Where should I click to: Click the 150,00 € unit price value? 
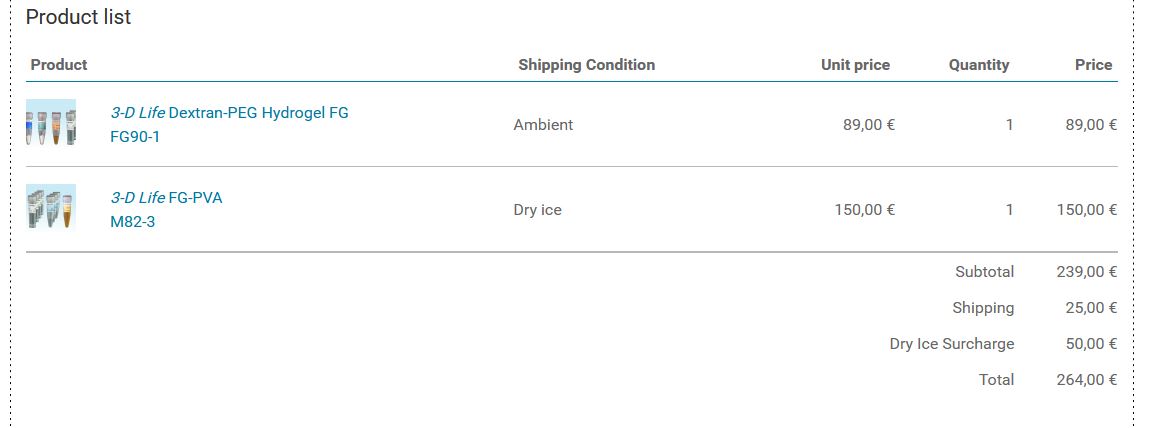coord(864,210)
